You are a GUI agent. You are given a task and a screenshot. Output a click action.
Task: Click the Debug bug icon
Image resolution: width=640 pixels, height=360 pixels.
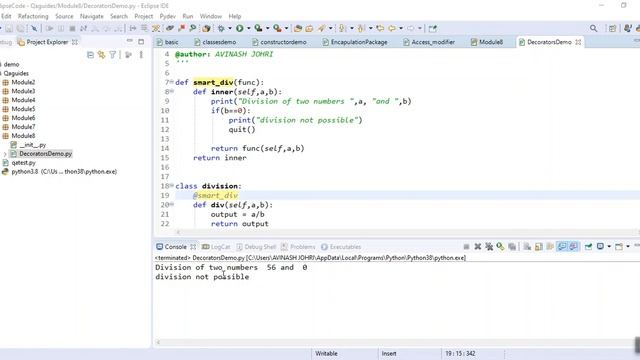(221, 28)
